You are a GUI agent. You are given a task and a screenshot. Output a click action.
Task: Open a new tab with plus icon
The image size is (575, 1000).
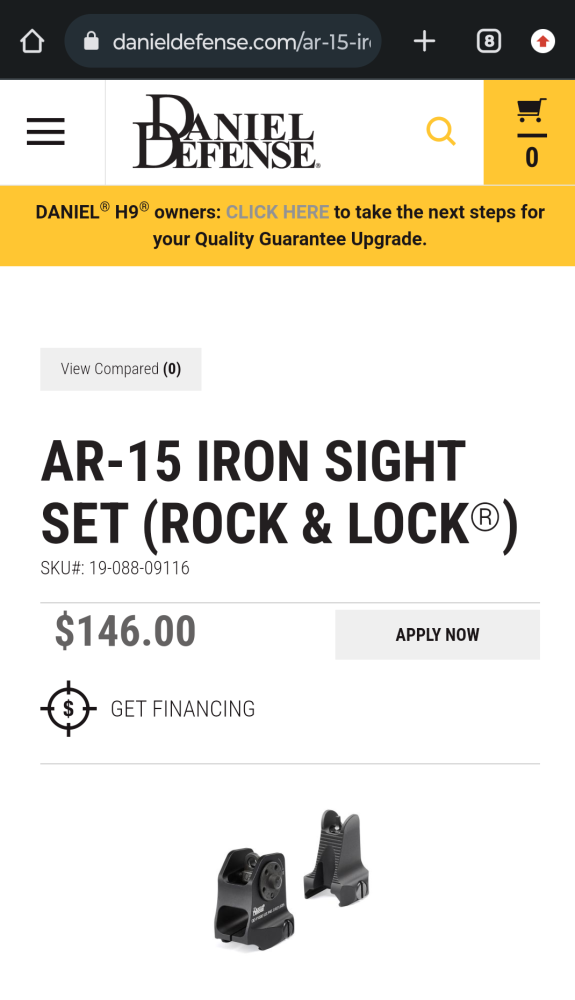tap(424, 42)
